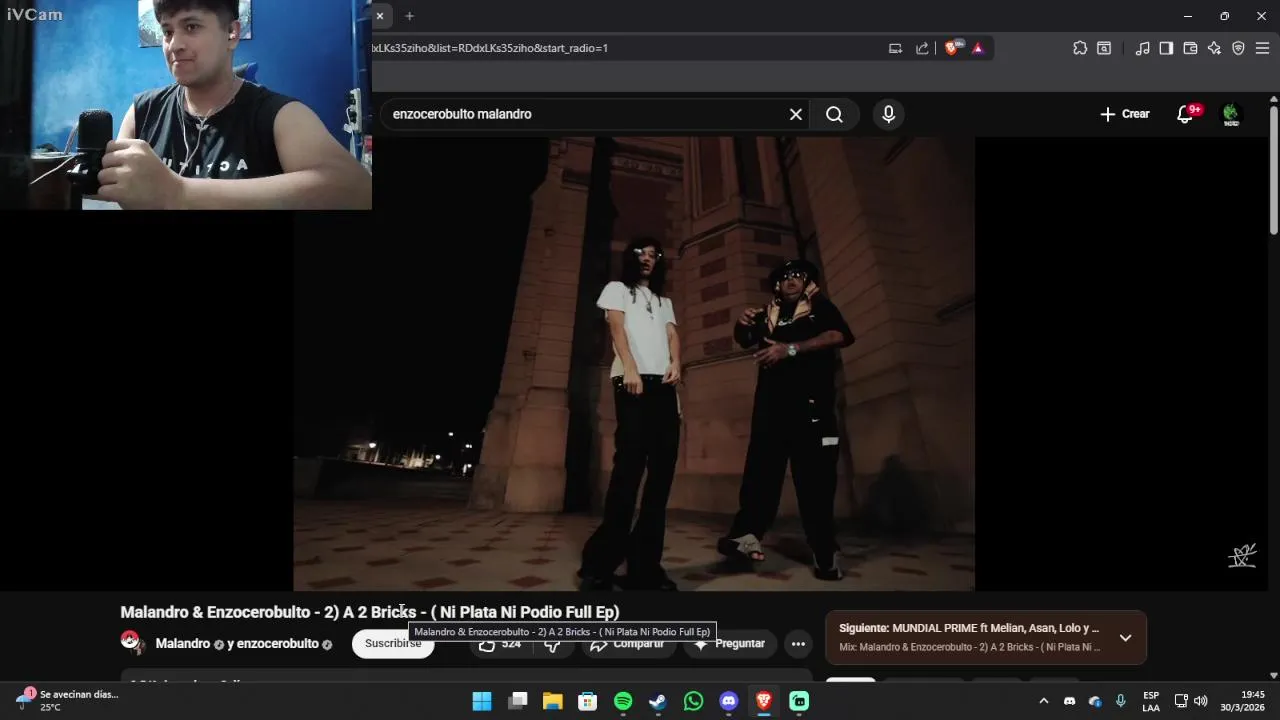
Task: Open File Explorer from the taskbar
Action: pos(552,701)
